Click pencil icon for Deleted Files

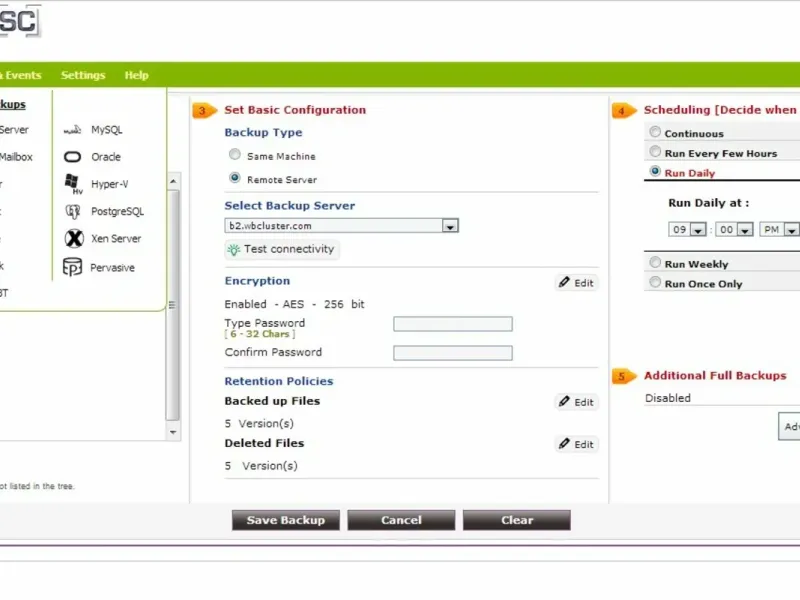(564, 444)
